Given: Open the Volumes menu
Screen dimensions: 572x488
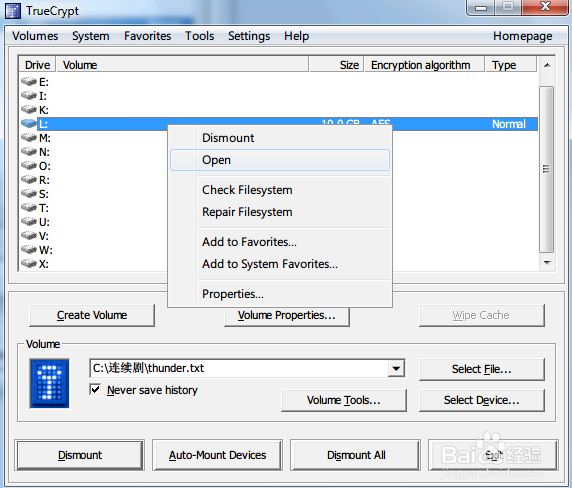Looking at the screenshot, I should pos(35,36).
